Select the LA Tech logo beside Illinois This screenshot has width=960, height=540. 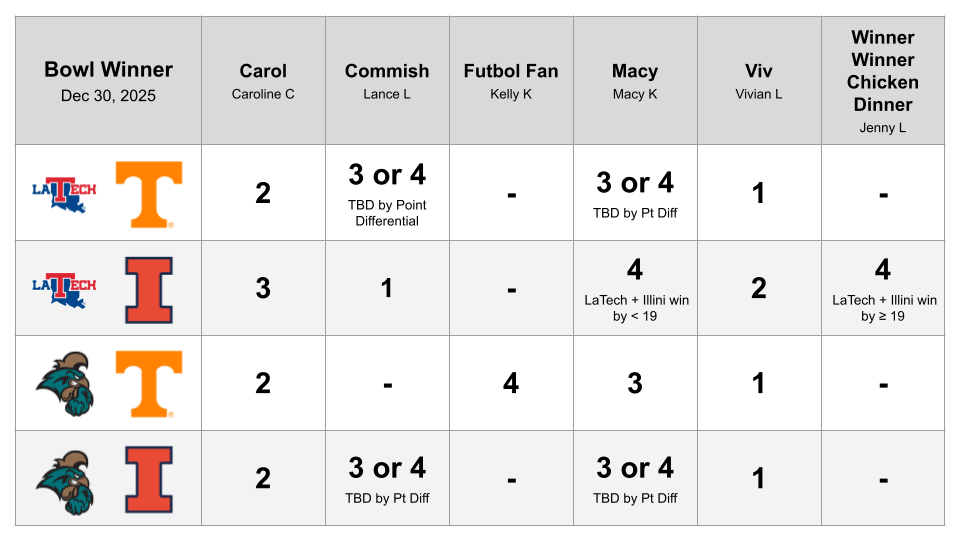click(64, 287)
